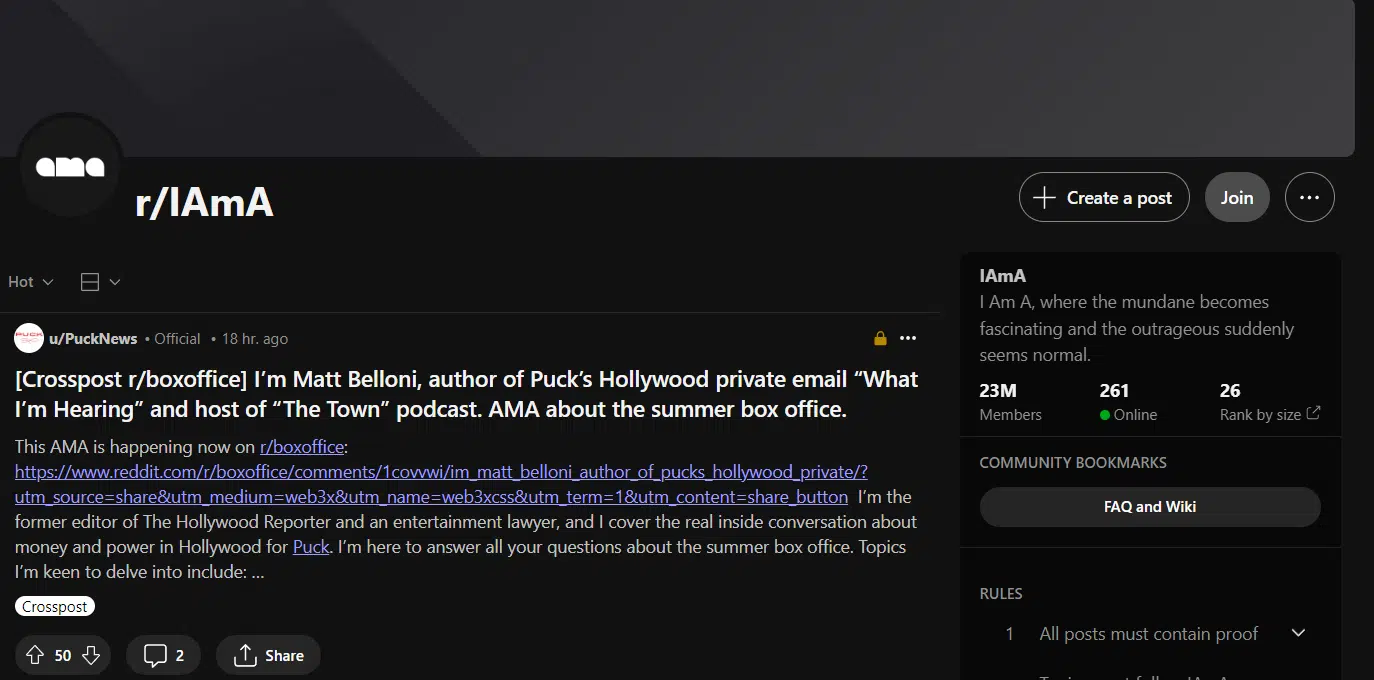The width and height of the screenshot is (1374, 680).
Task: Join the IAmA community
Action: point(1237,197)
